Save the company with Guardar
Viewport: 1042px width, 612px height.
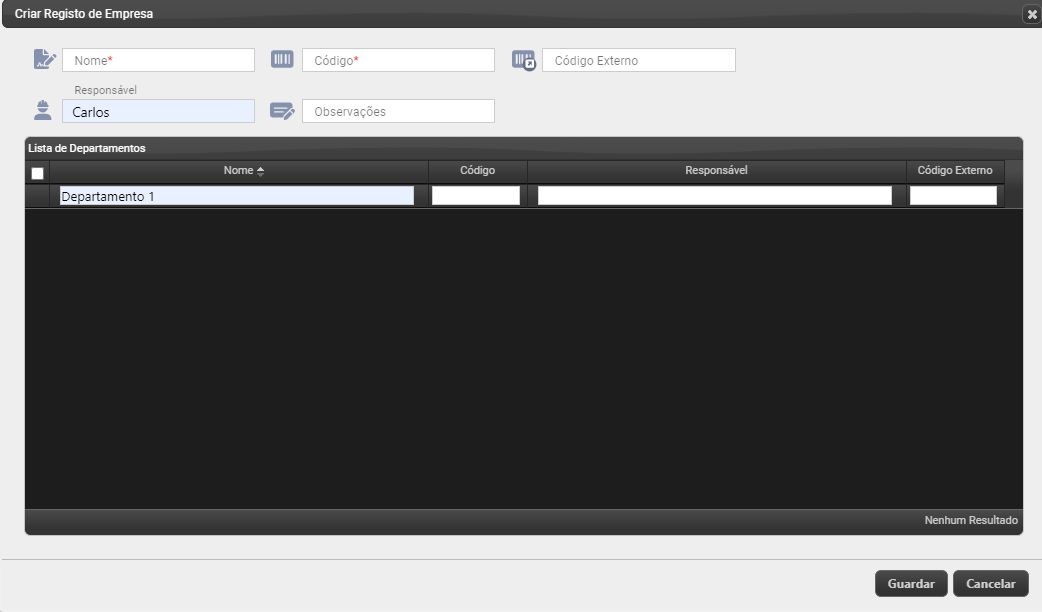(911, 583)
